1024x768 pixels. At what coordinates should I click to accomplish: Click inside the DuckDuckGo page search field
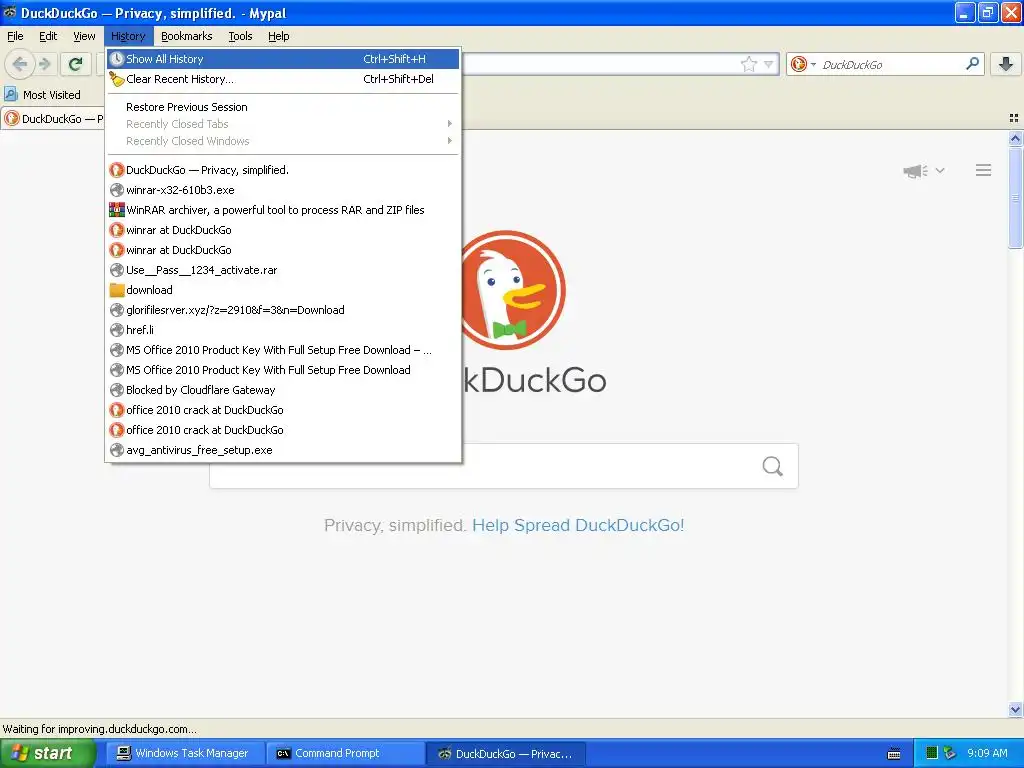(504, 466)
